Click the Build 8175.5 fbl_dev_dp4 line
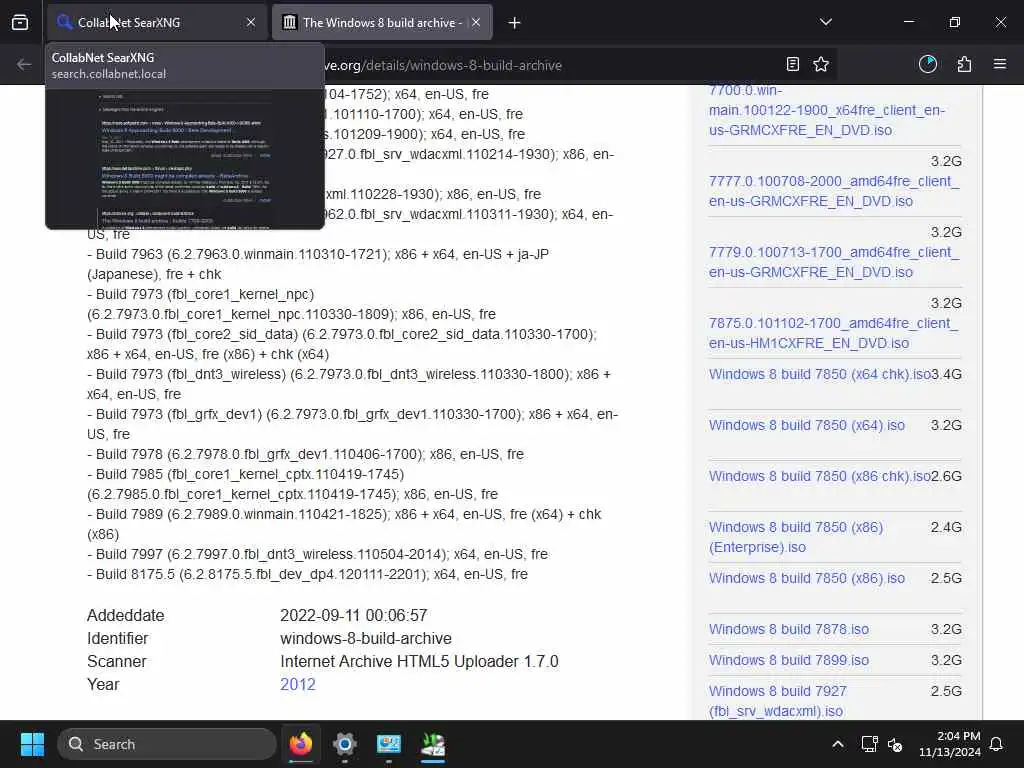1024x768 pixels. (x=307, y=574)
